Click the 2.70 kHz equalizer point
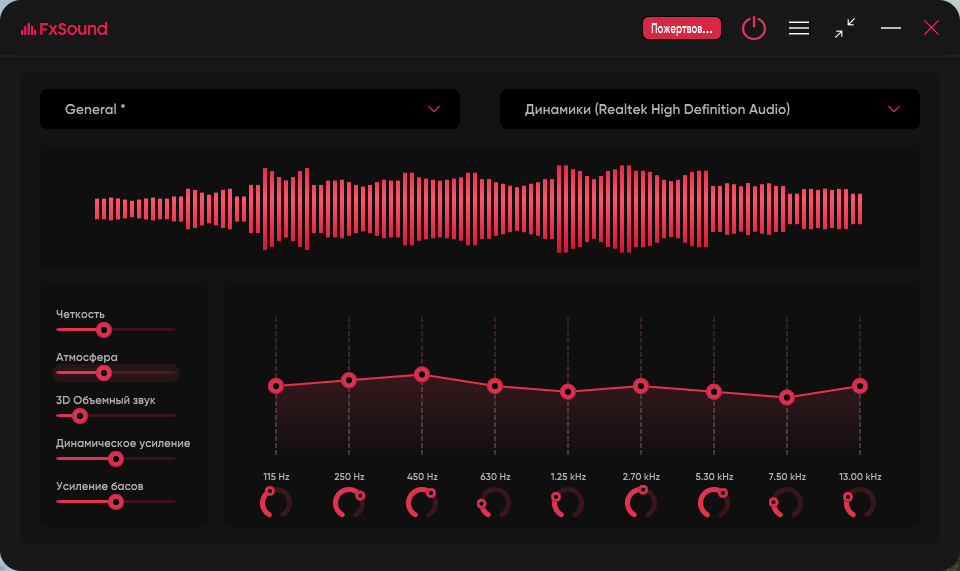960x571 pixels. pos(641,386)
